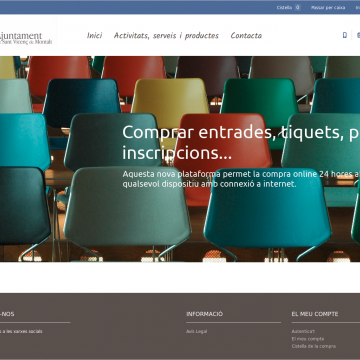The image size is (360, 360).
Task: Open the Cistella cart link
Action: (284, 7)
